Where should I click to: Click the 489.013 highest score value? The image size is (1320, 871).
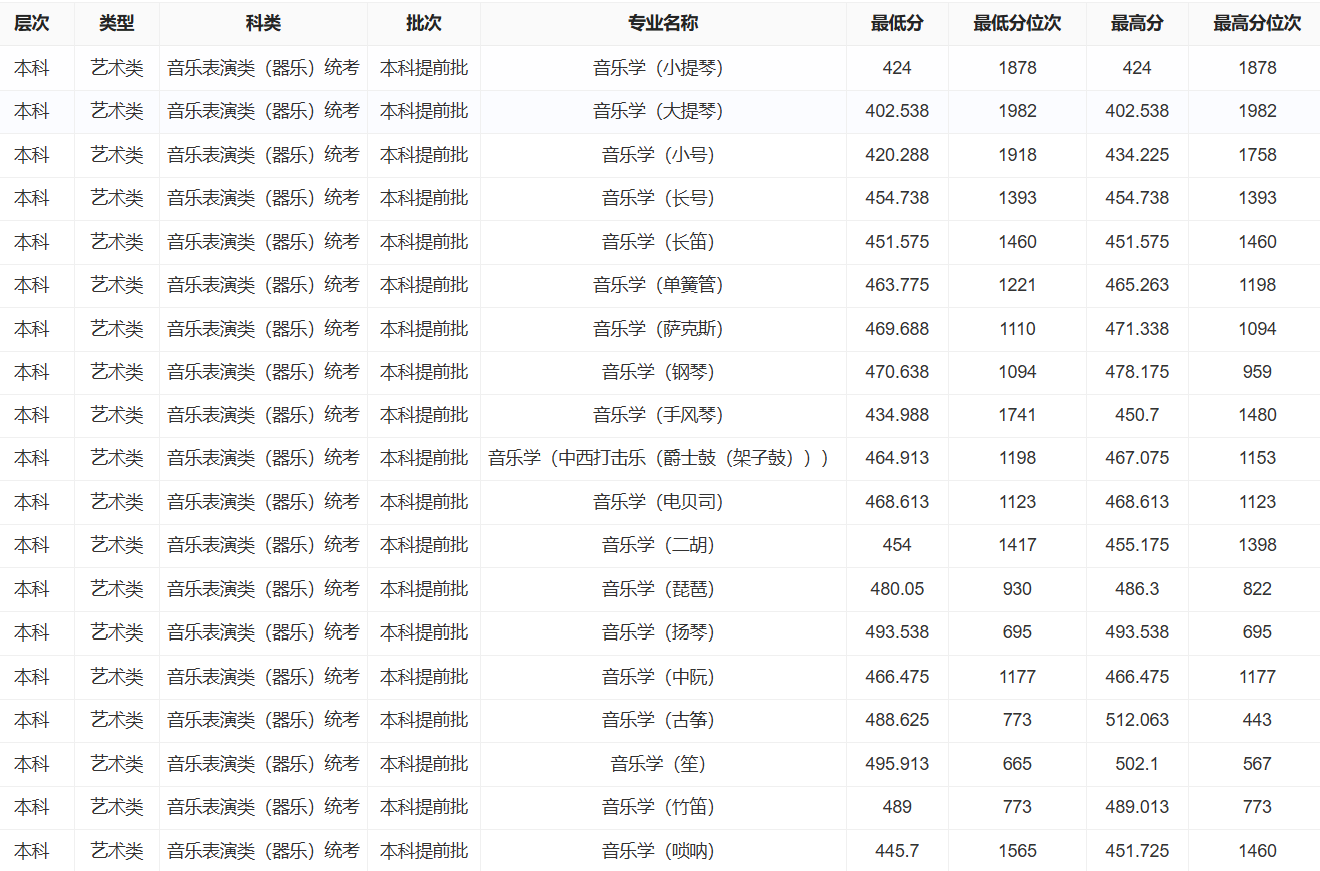tap(1137, 807)
